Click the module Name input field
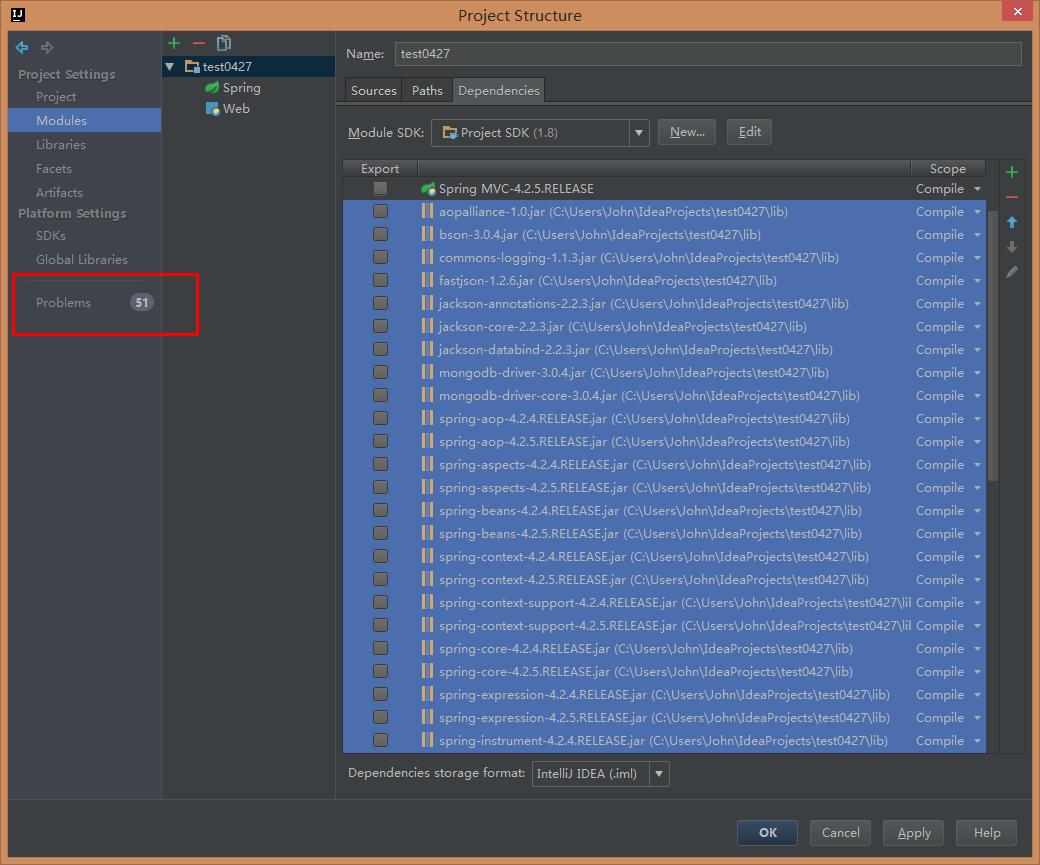 tap(708, 54)
